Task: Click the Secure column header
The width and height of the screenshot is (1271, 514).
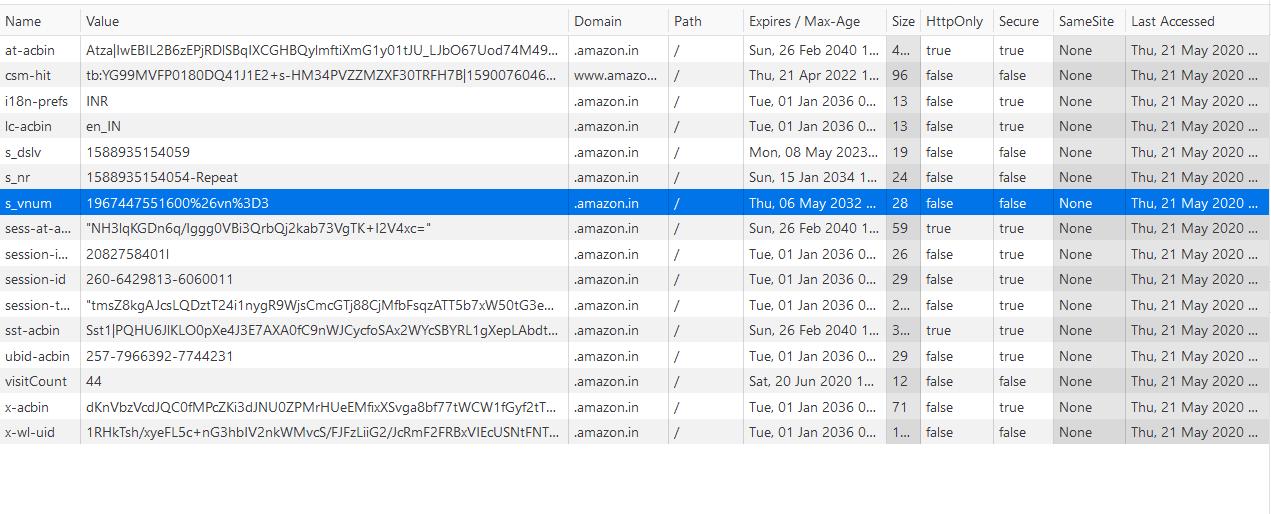Action: pyautogui.click(x=1018, y=21)
